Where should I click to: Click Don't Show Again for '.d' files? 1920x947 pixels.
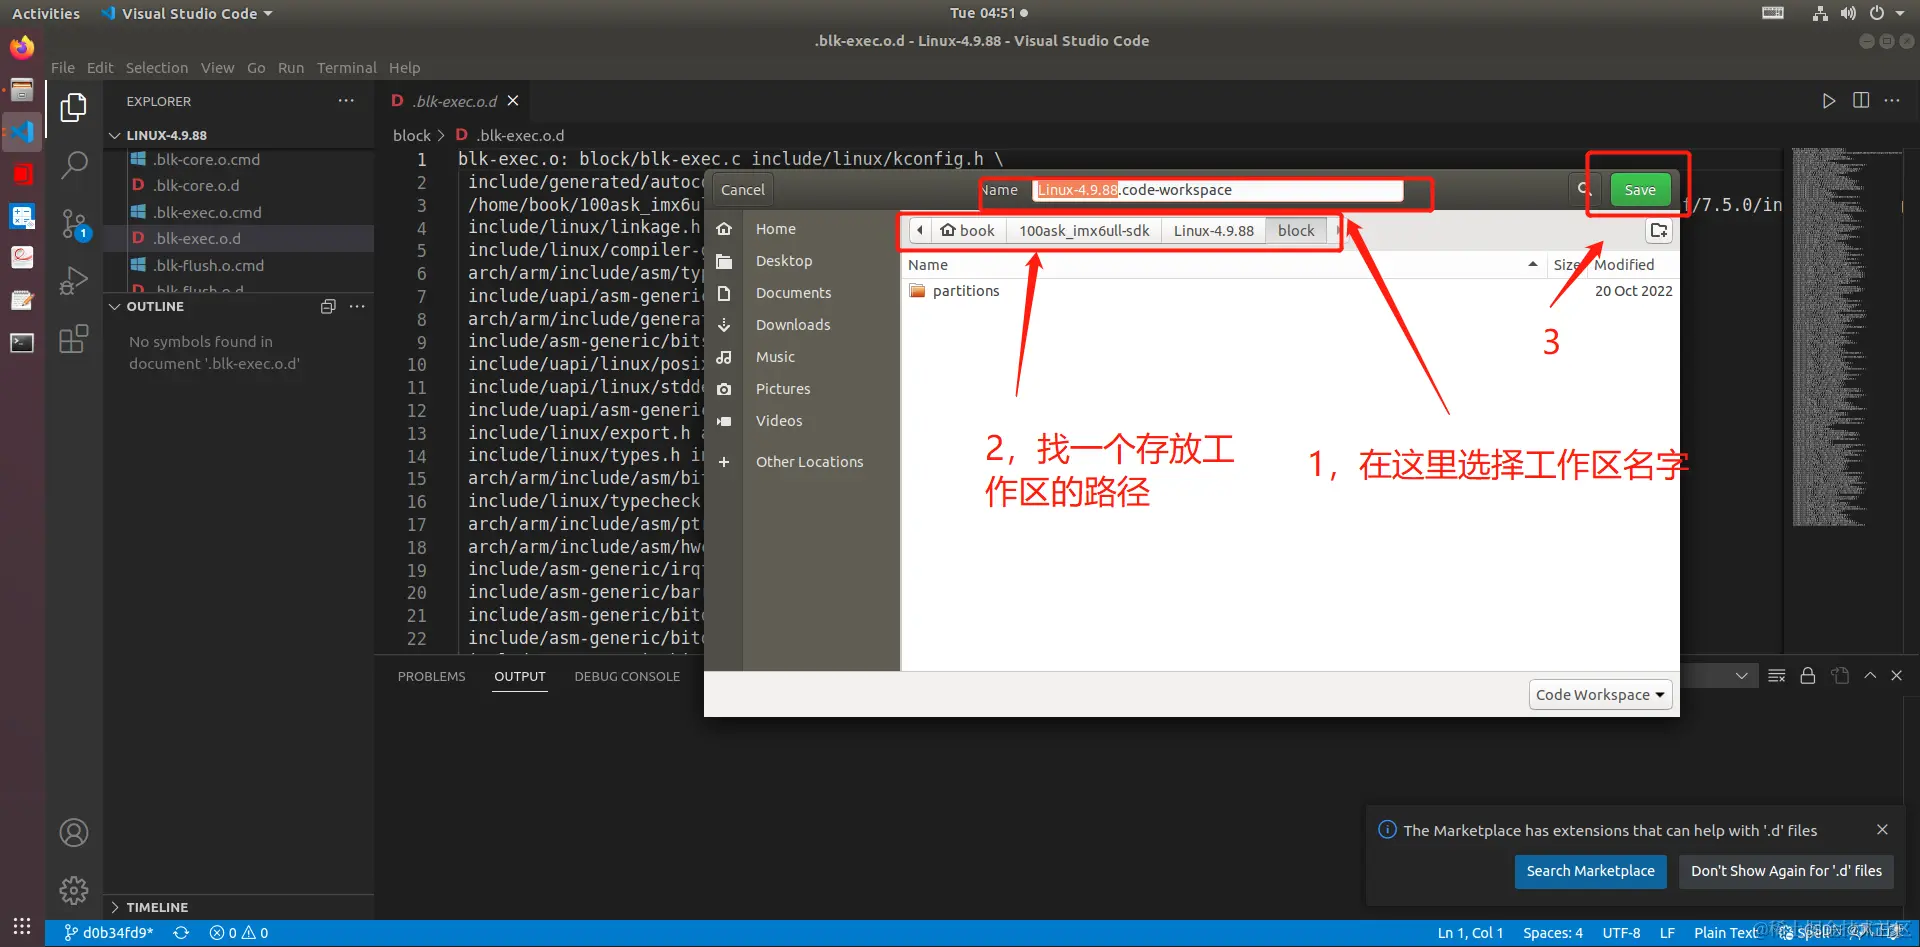click(x=1786, y=871)
